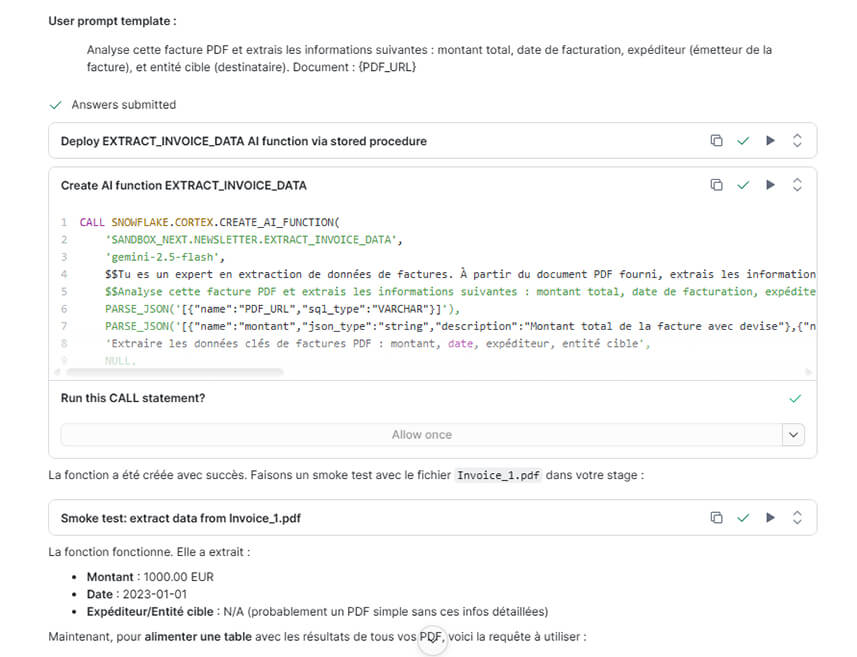Click the checkmark on the Deploy EXTRACT_INVOICE_DATA block
Screen dimensions: 857x657
click(x=743, y=140)
